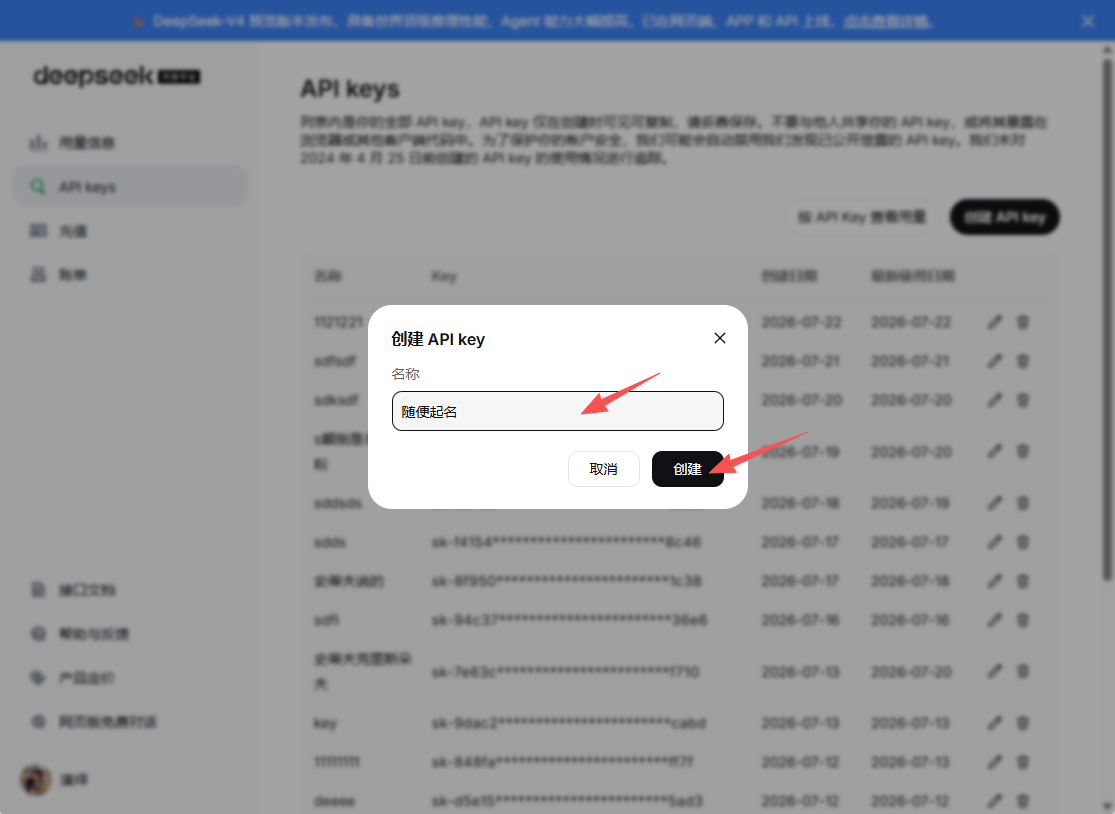Edit the 1121221 key row
The image size is (1115, 814).
coord(994,322)
